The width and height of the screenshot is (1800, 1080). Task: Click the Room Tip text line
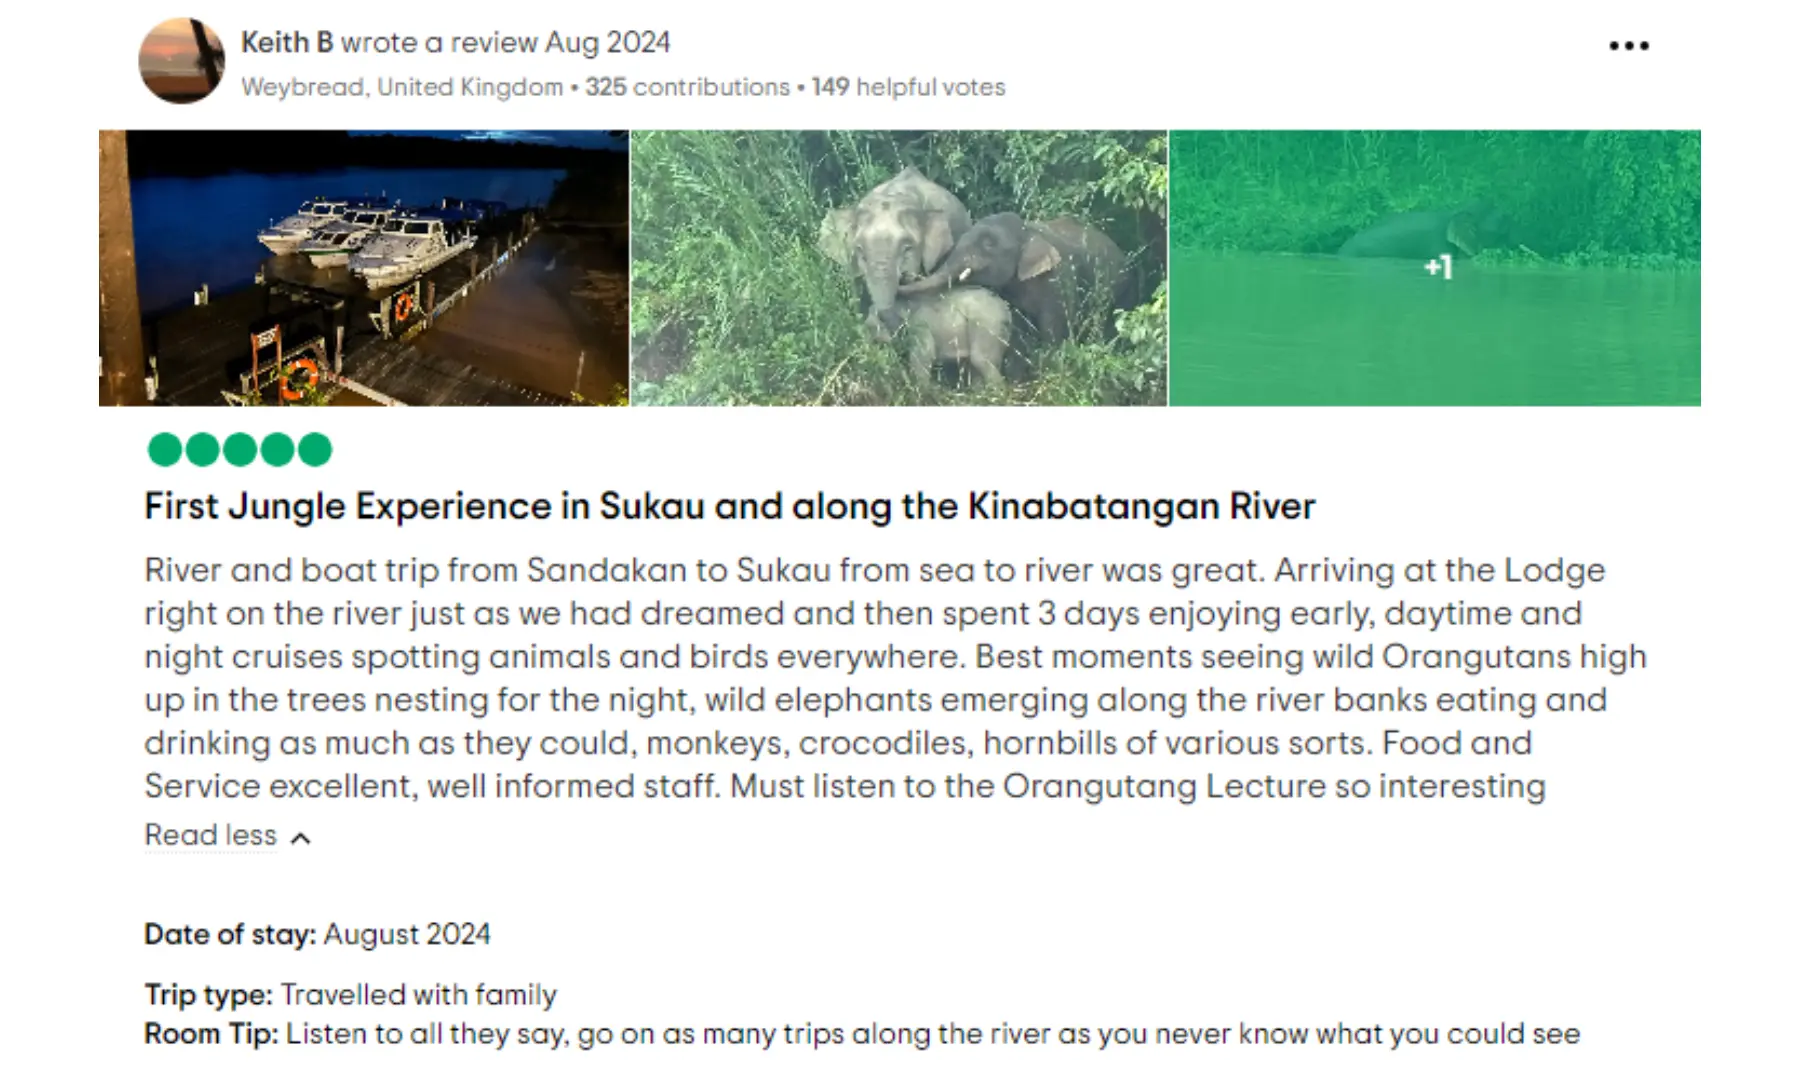[x=861, y=1034]
